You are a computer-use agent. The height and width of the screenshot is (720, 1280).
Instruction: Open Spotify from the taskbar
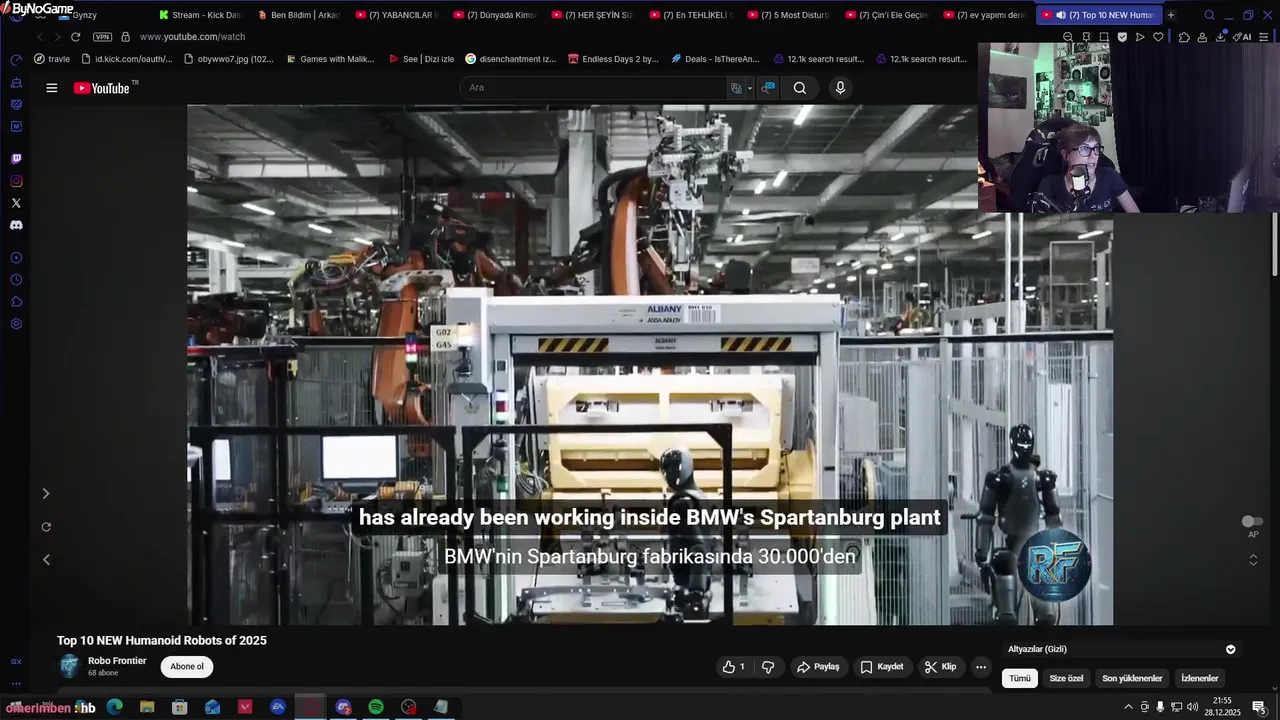tap(376, 707)
